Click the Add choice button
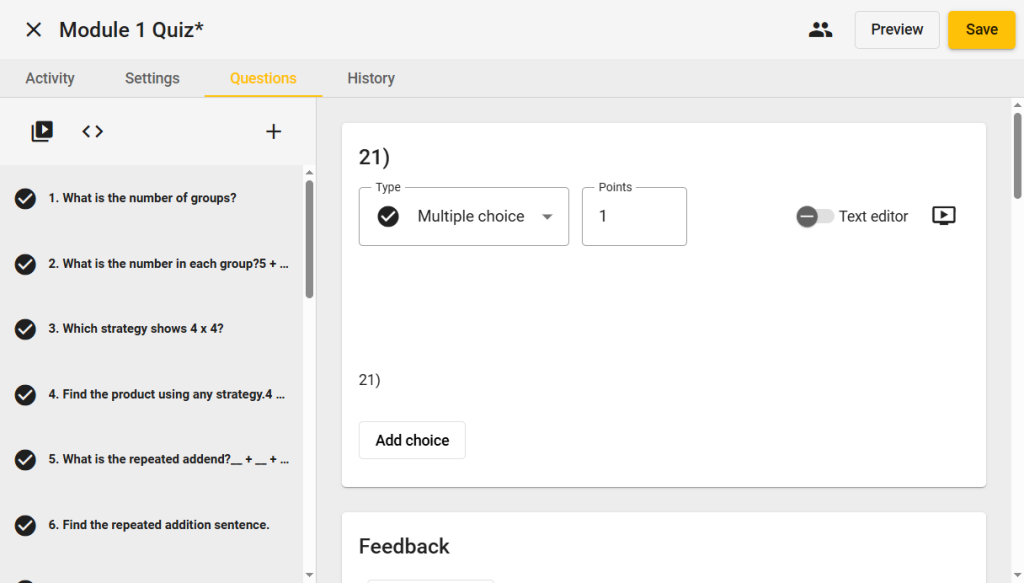Image resolution: width=1024 pixels, height=583 pixels. (412, 440)
